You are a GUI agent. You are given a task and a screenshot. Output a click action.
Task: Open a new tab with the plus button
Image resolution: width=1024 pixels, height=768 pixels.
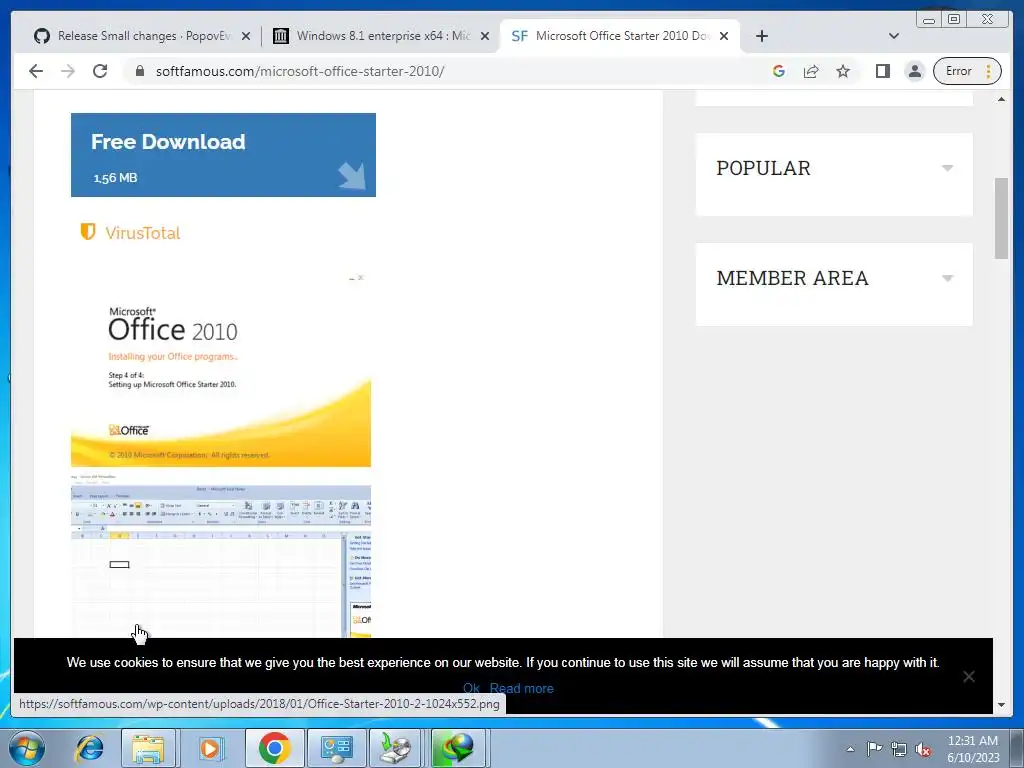click(x=761, y=36)
